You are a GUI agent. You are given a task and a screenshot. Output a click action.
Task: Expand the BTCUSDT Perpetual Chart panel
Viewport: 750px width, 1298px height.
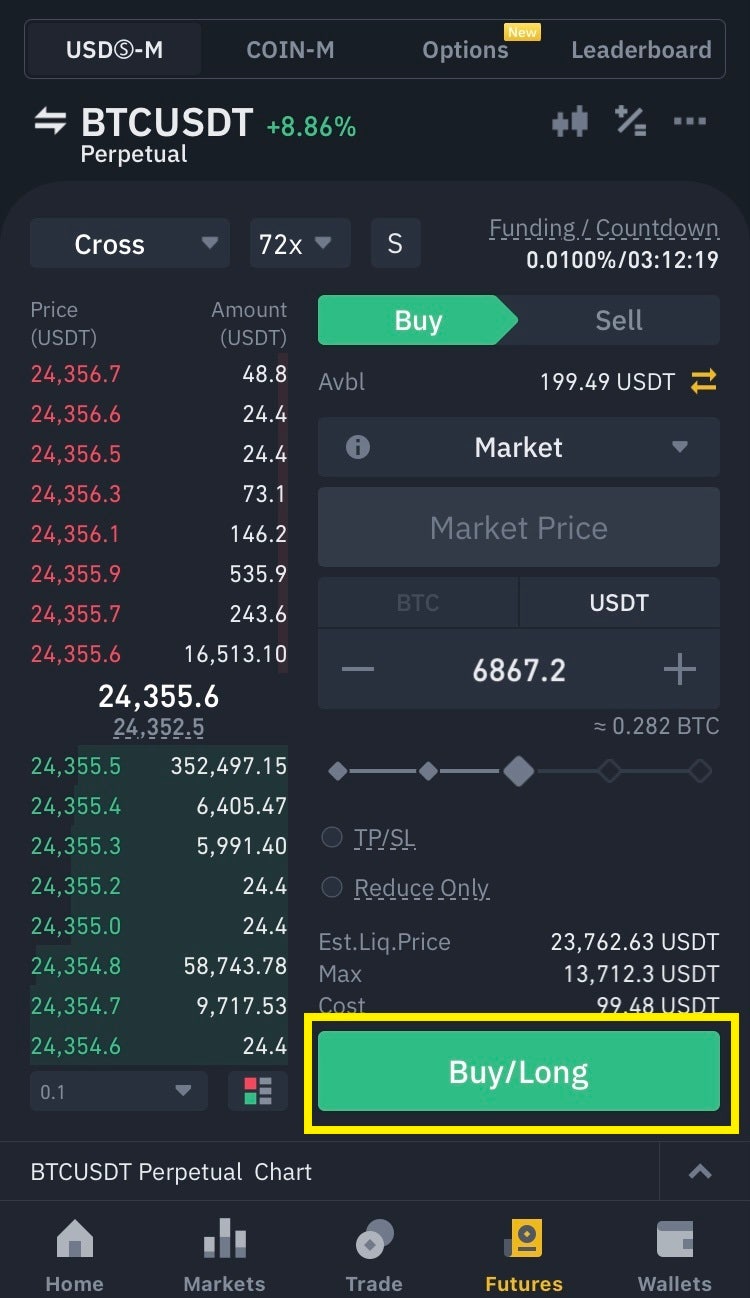pos(700,1172)
